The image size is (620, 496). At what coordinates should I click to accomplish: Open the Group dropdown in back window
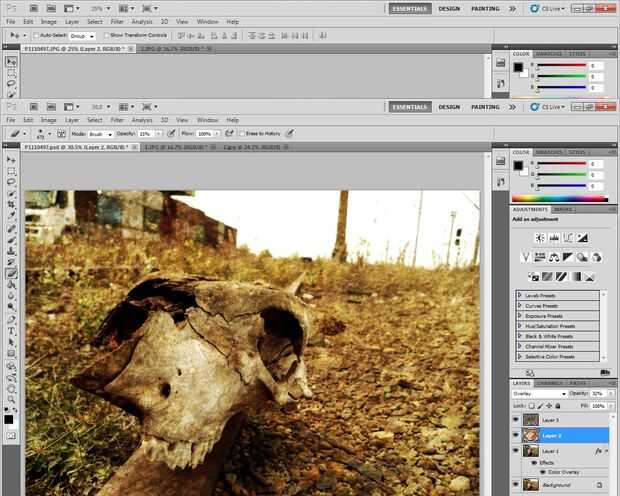(x=82, y=36)
